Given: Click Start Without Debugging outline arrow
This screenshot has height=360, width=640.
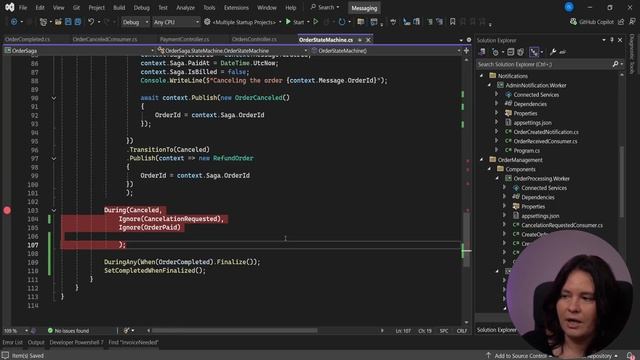Looking at the screenshot, I should 316,22.
